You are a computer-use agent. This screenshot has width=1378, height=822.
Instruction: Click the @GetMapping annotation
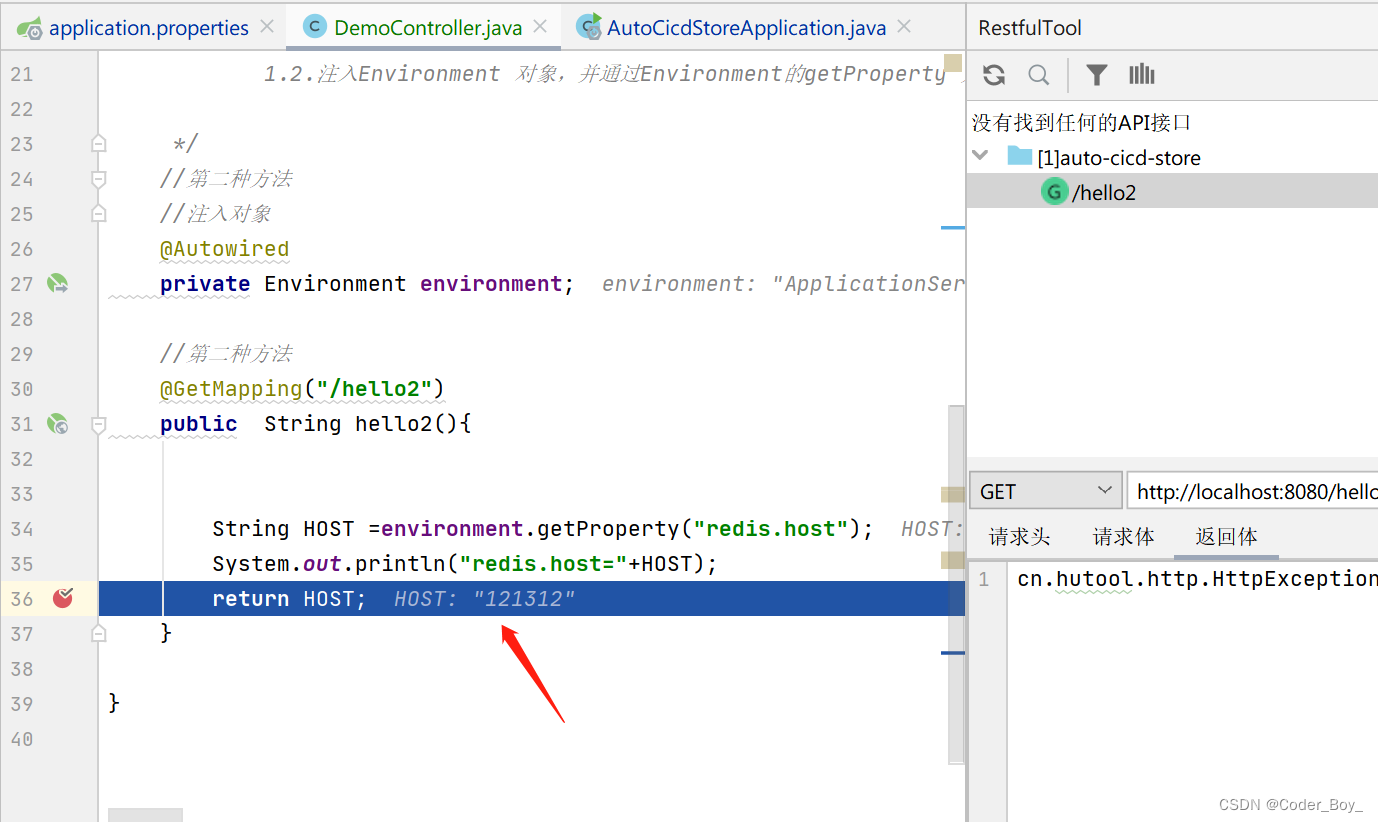click(231, 389)
